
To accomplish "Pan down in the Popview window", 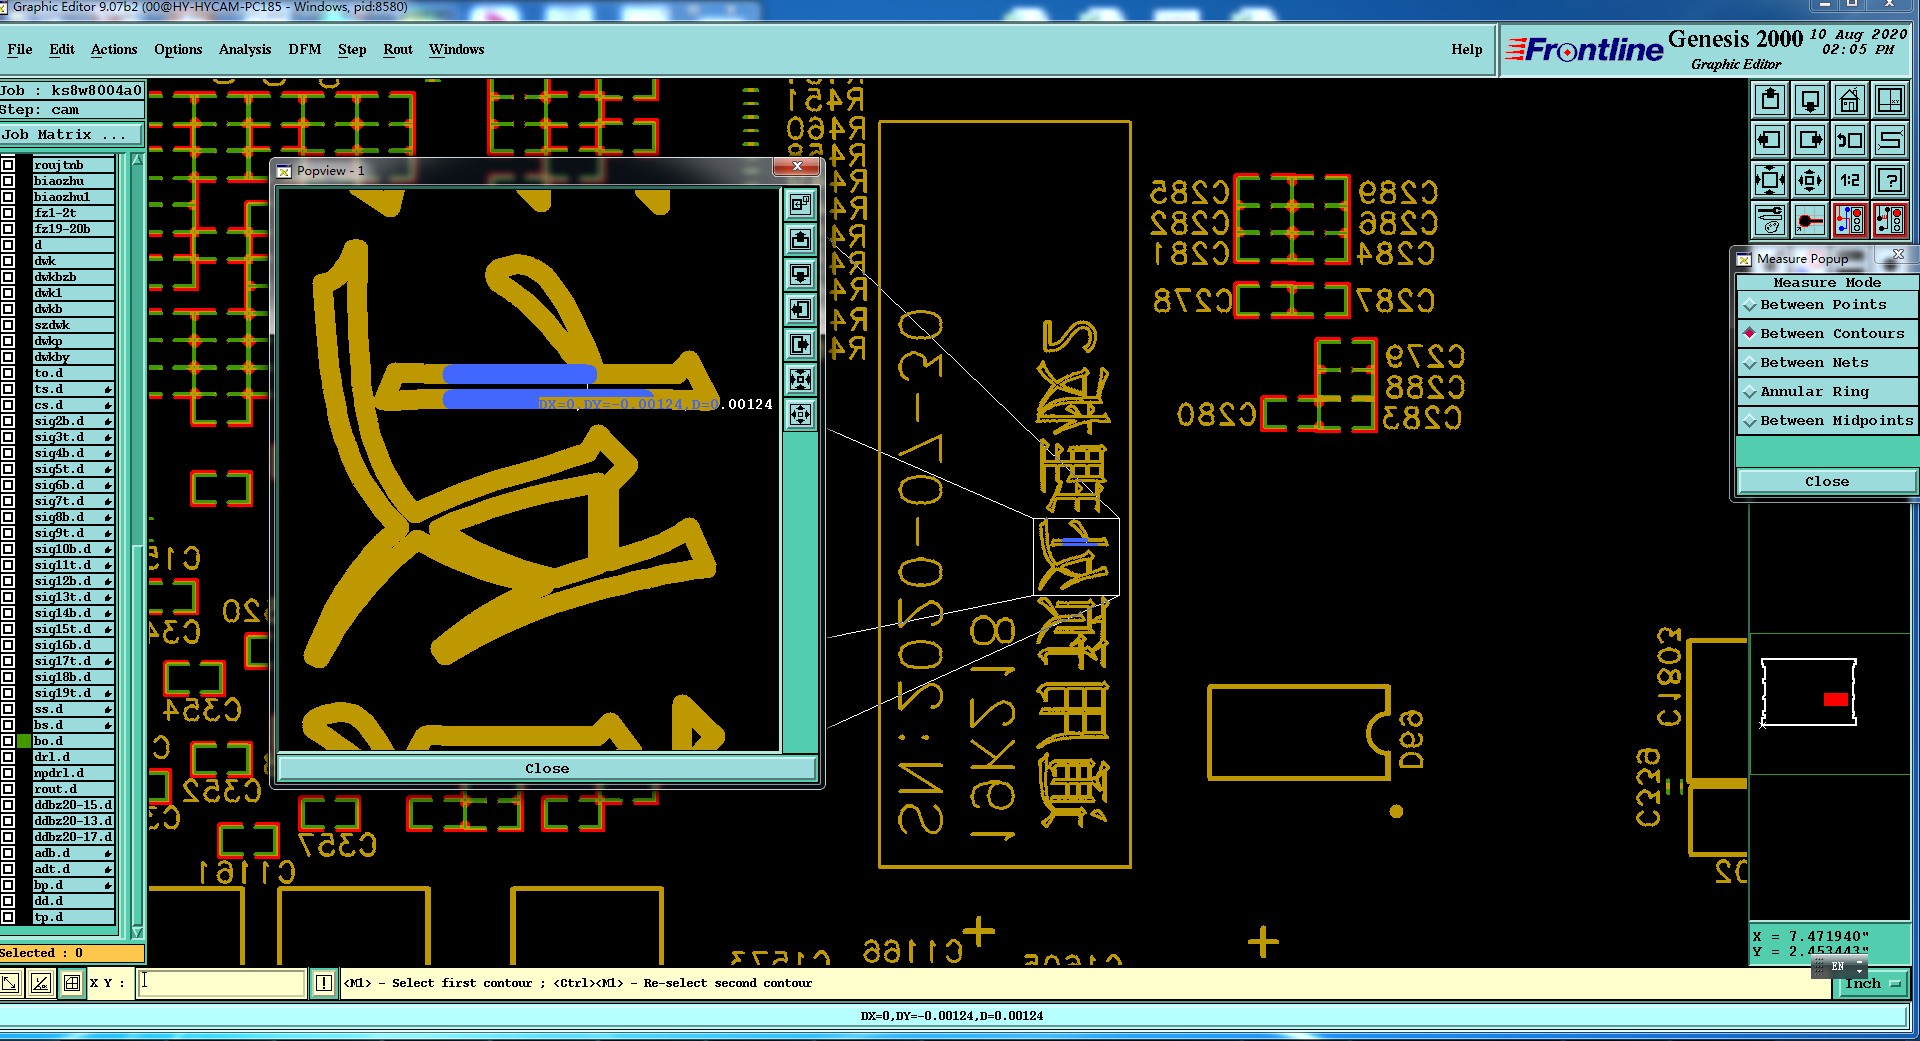I will [x=800, y=275].
